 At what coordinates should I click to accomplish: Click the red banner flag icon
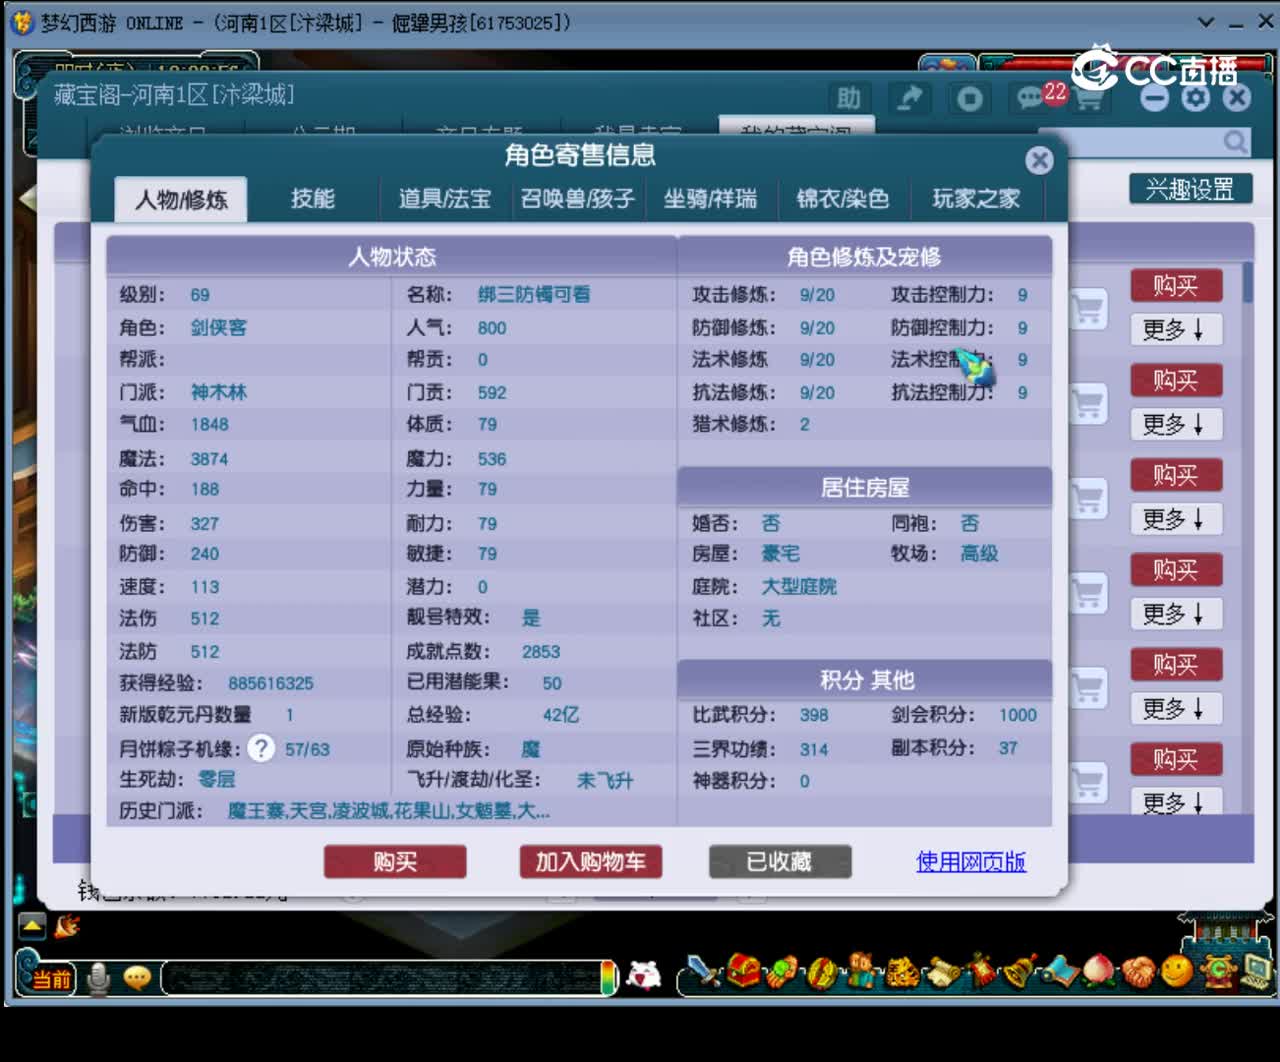981,971
